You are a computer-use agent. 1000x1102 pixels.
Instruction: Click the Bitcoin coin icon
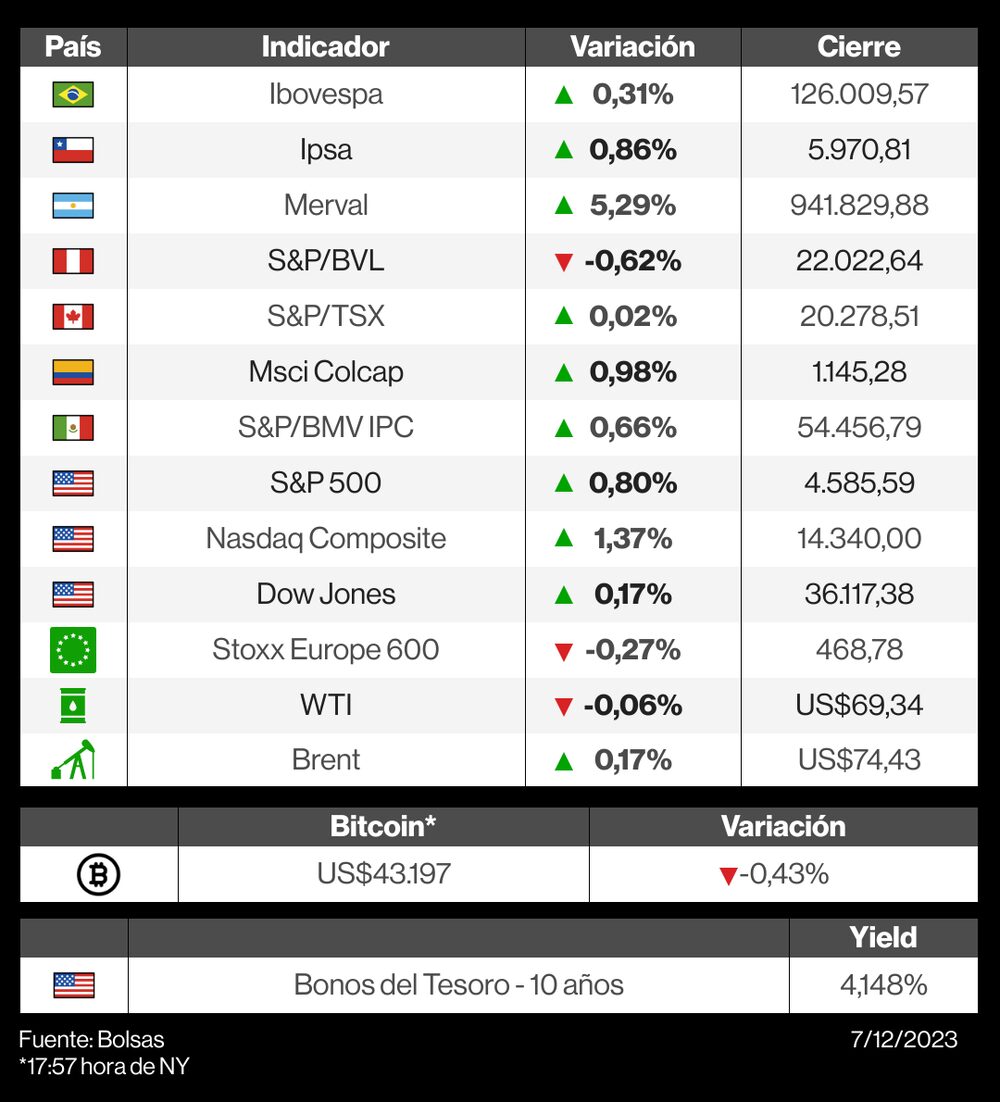pos(98,875)
